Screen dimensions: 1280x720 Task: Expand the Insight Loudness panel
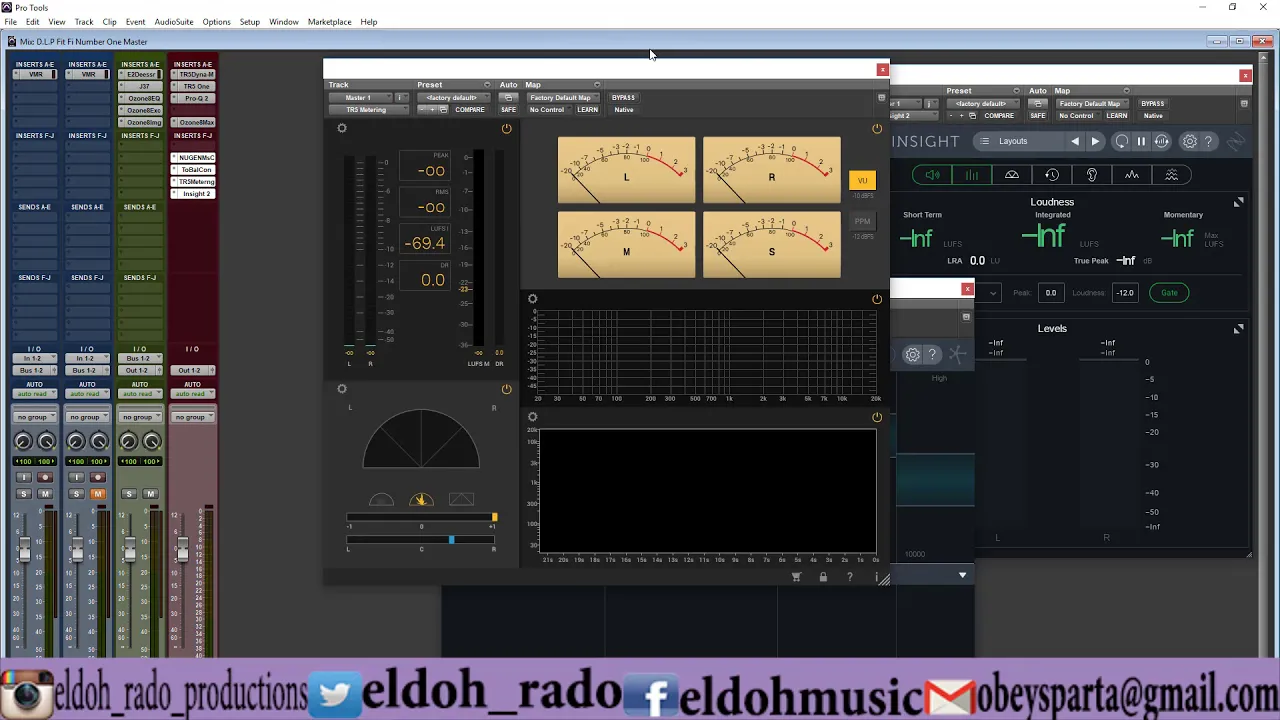tap(1238, 202)
